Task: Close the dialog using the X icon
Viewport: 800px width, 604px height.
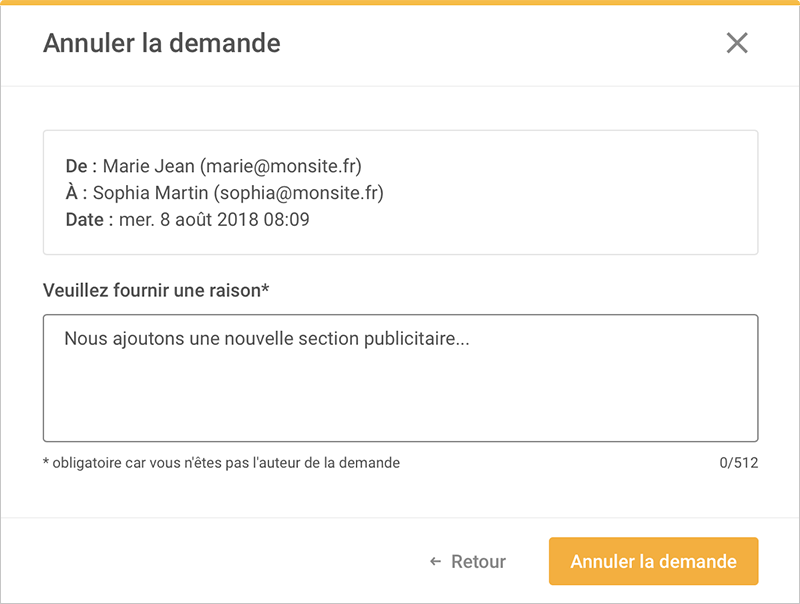Action: tap(737, 43)
